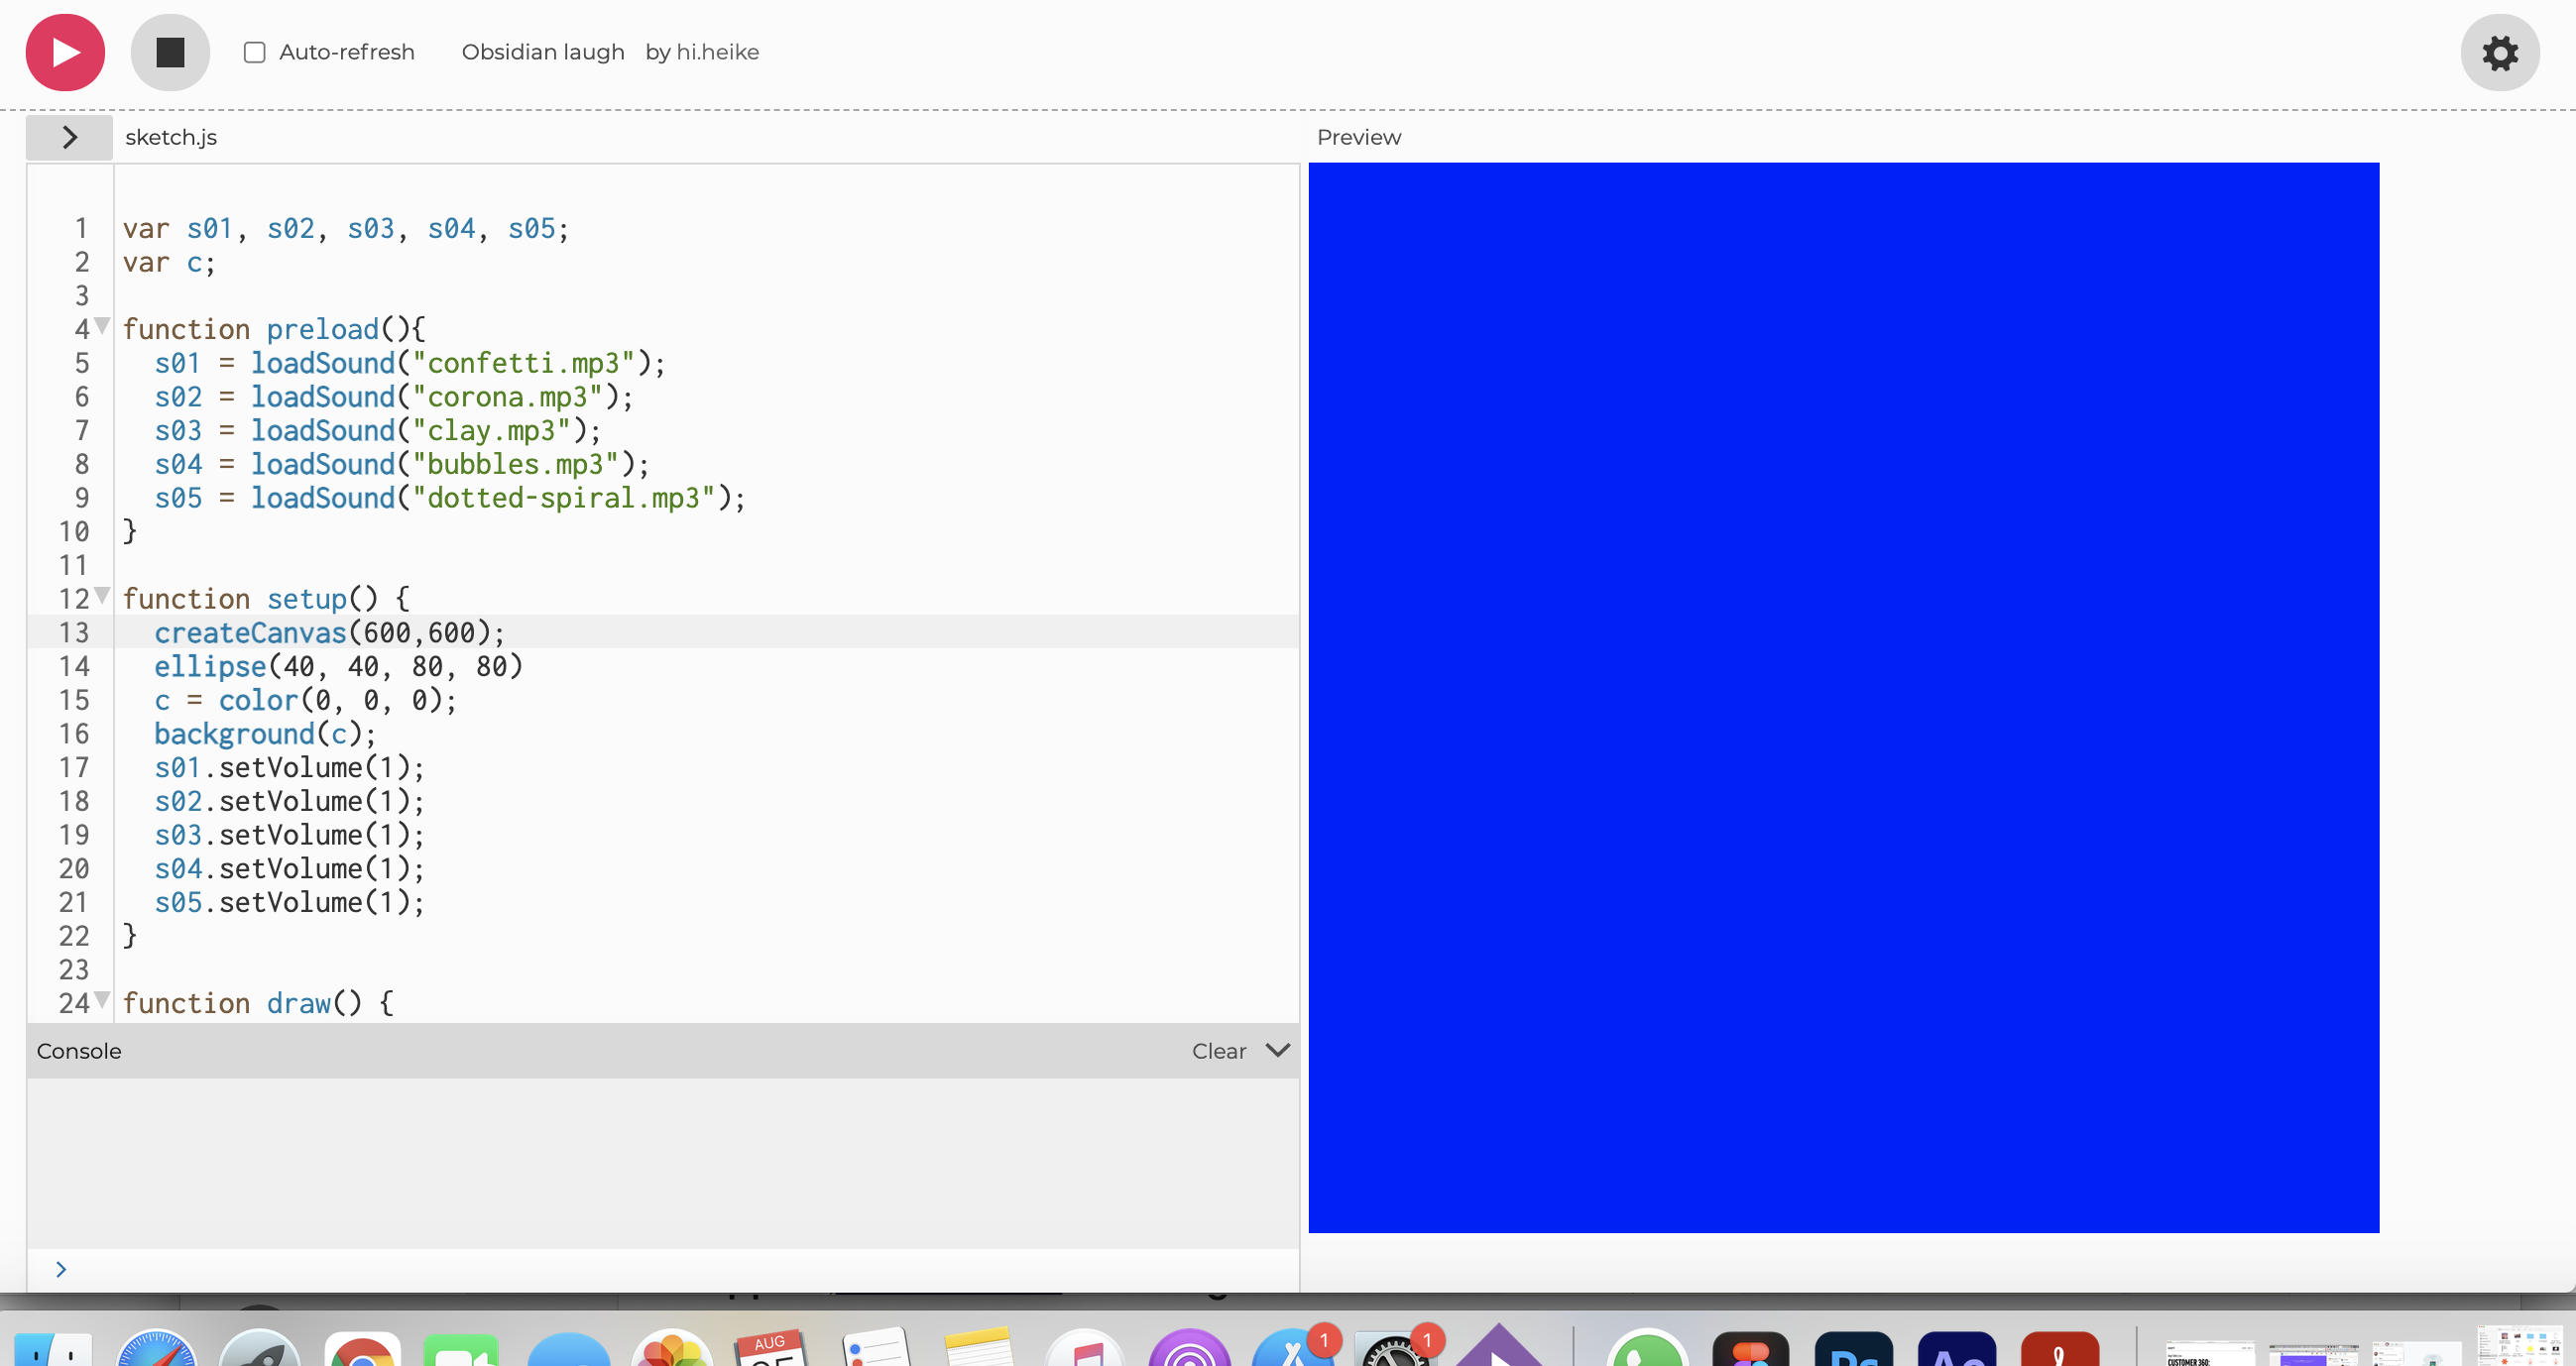
Task: Click the Run/Play button to execute sketch
Action: 64,52
